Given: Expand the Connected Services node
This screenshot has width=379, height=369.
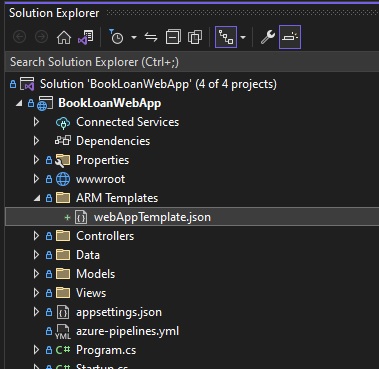Looking at the screenshot, I should (x=37, y=122).
